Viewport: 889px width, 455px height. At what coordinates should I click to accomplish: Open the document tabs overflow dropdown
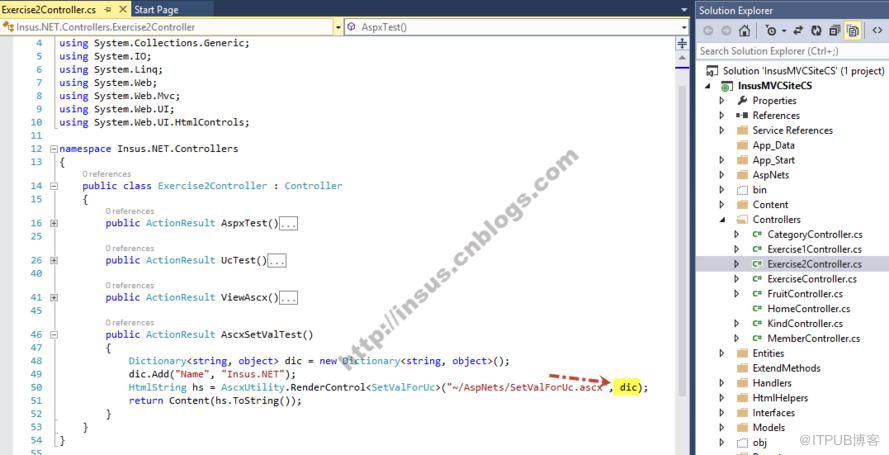tap(684, 10)
